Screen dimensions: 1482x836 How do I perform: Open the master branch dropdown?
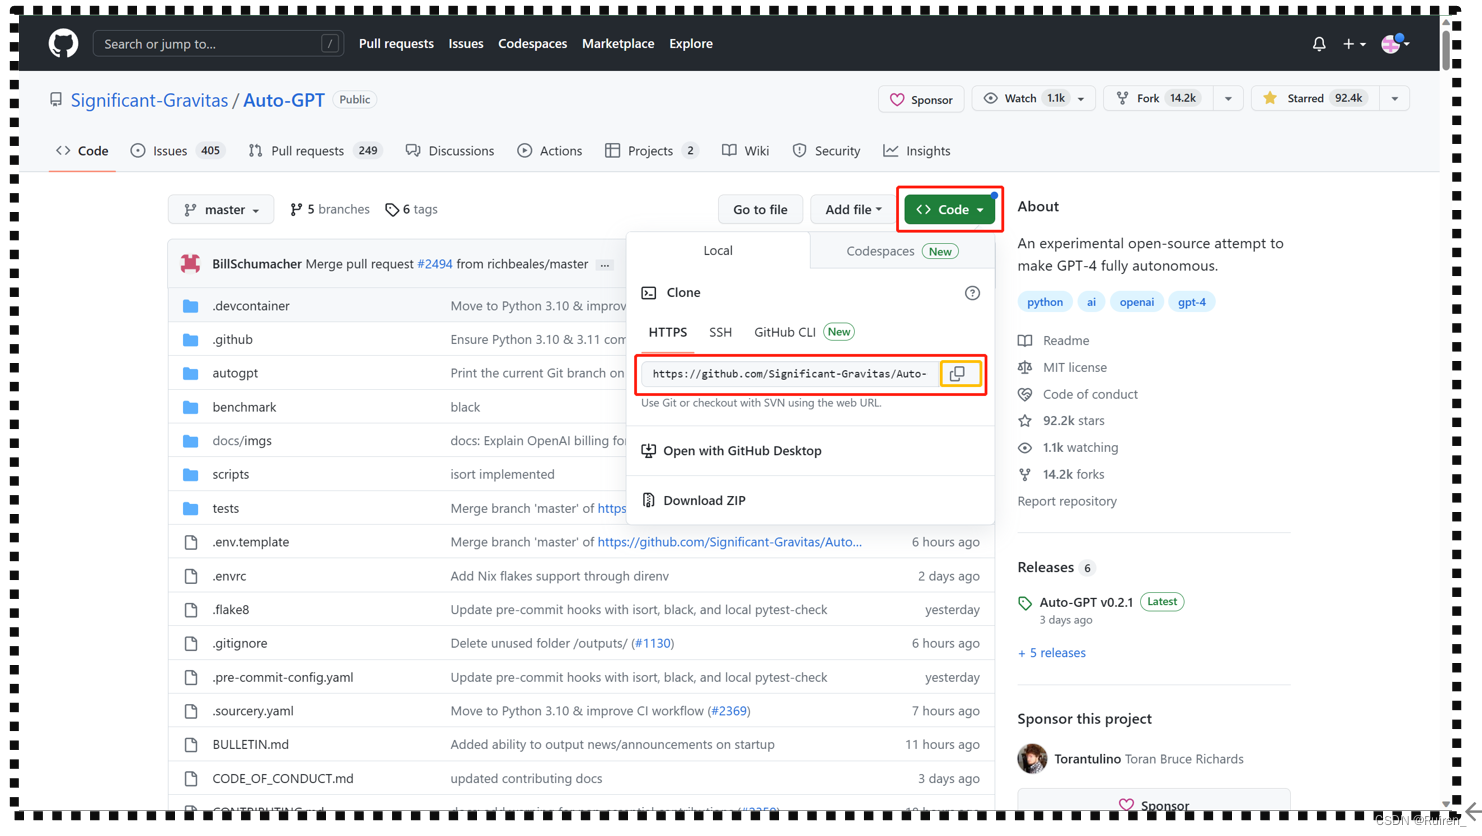click(221, 209)
